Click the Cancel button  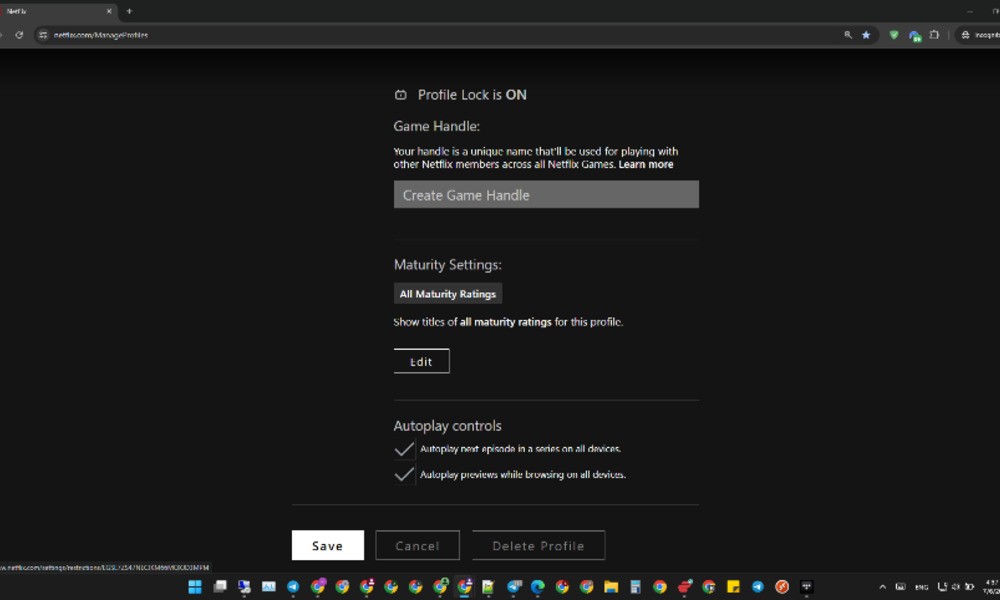[x=418, y=546]
